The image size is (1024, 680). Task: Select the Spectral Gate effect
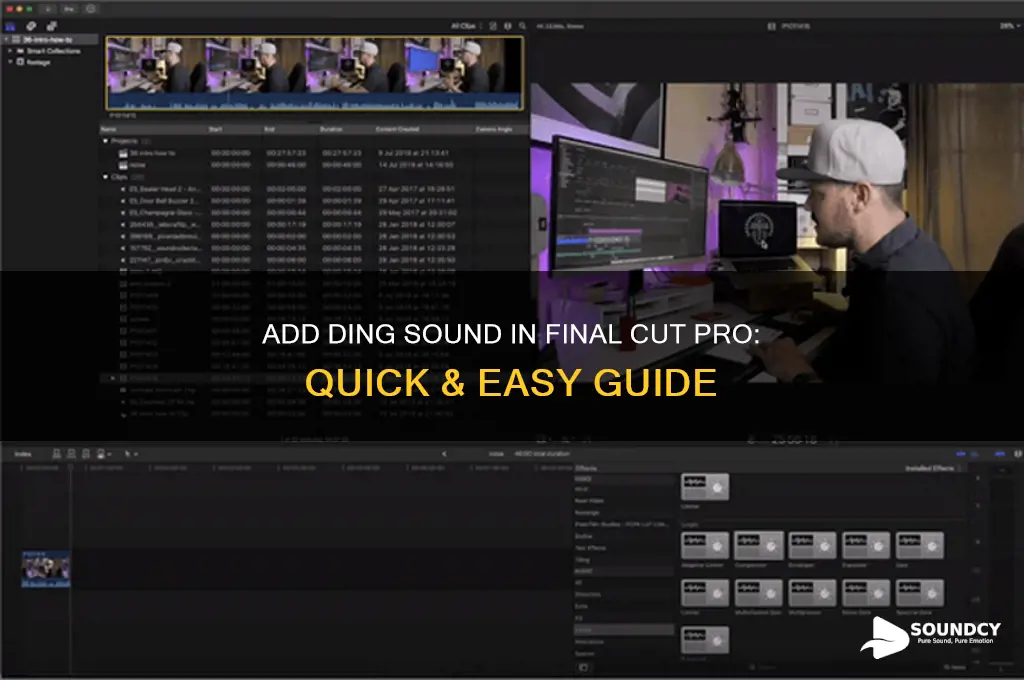920,592
